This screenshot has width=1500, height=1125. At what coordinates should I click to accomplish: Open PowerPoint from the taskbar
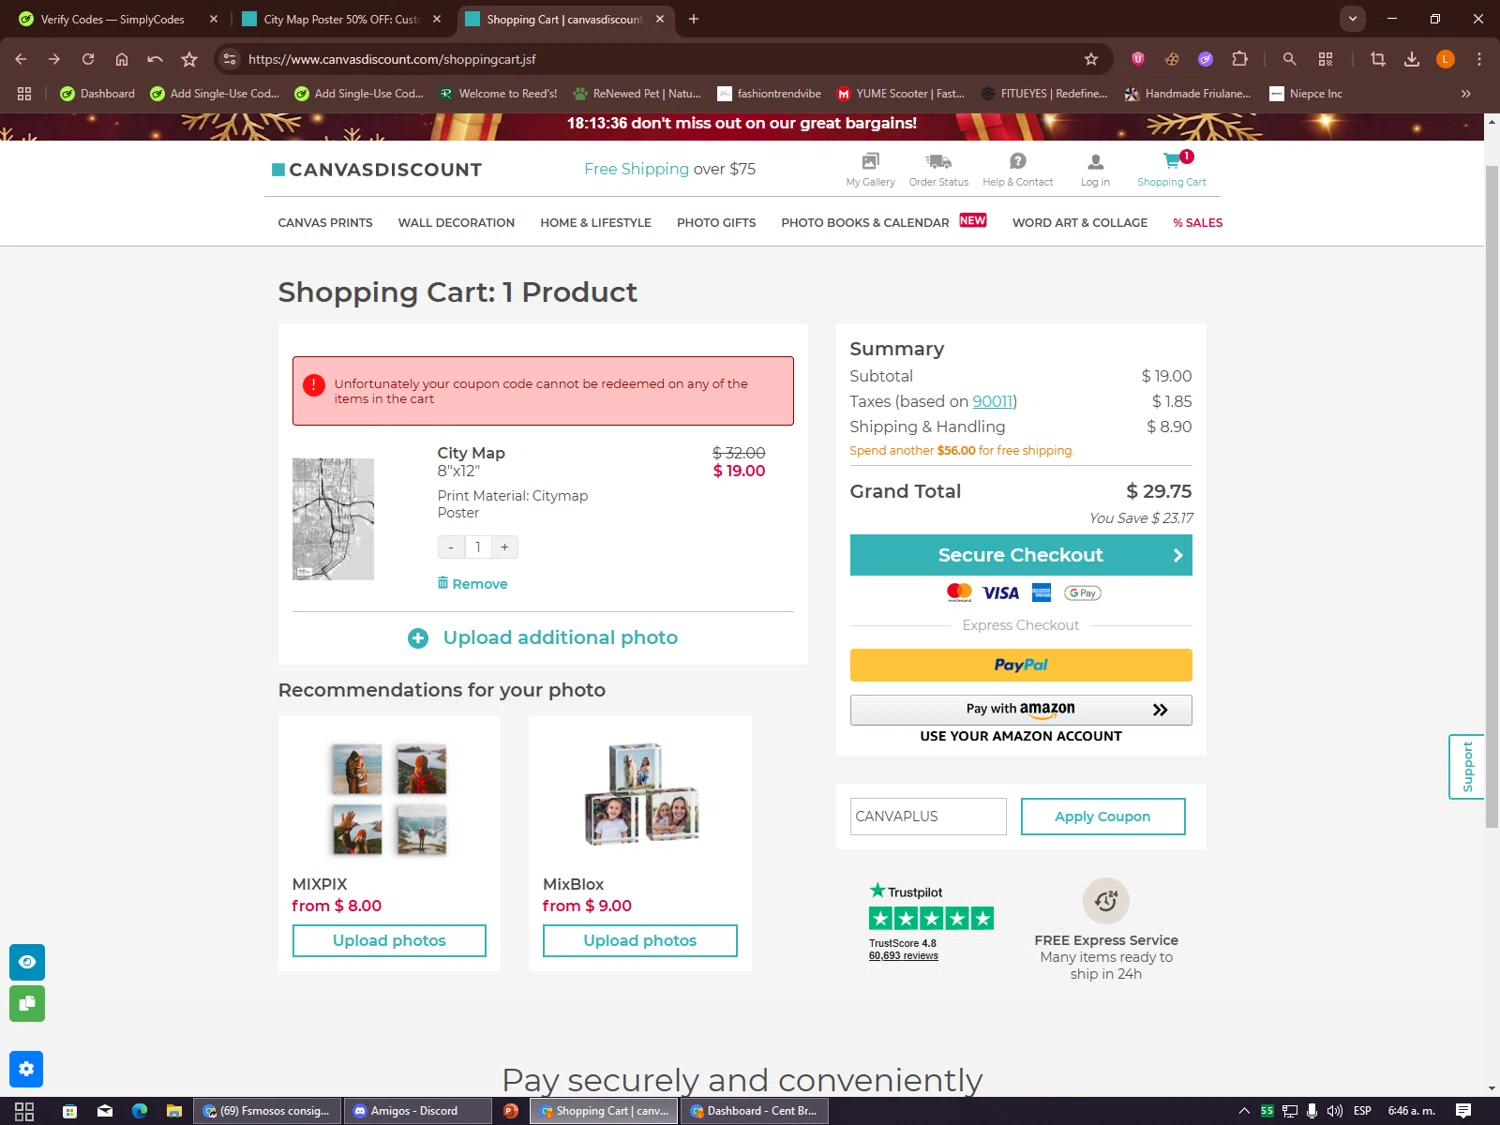511,1111
